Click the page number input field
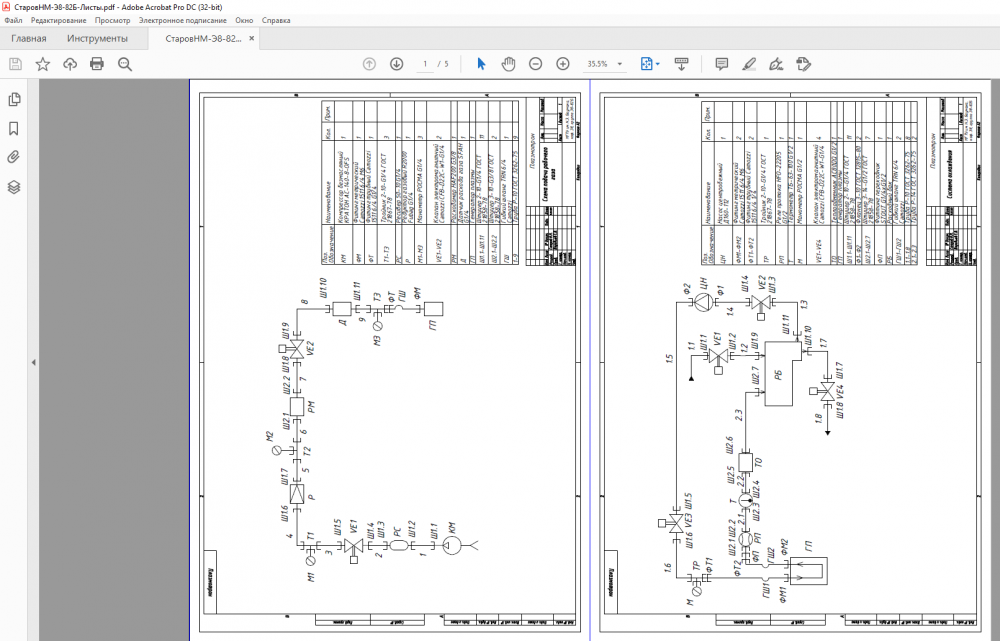 click(x=426, y=64)
